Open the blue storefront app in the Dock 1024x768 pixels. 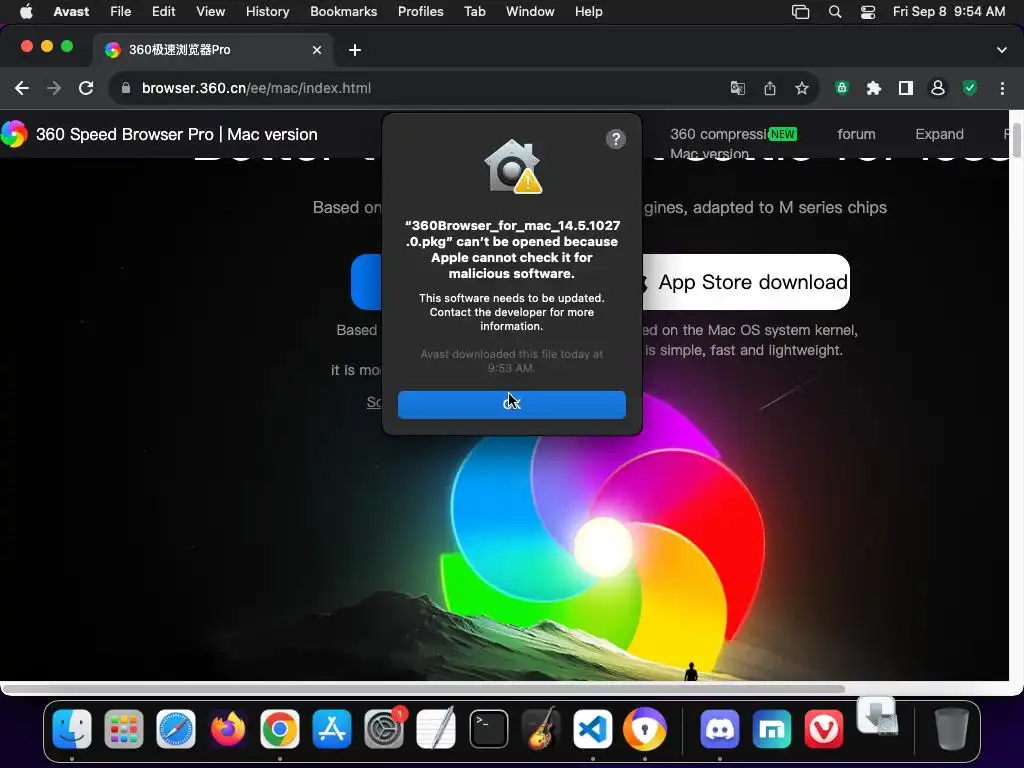tap(772, 729)
